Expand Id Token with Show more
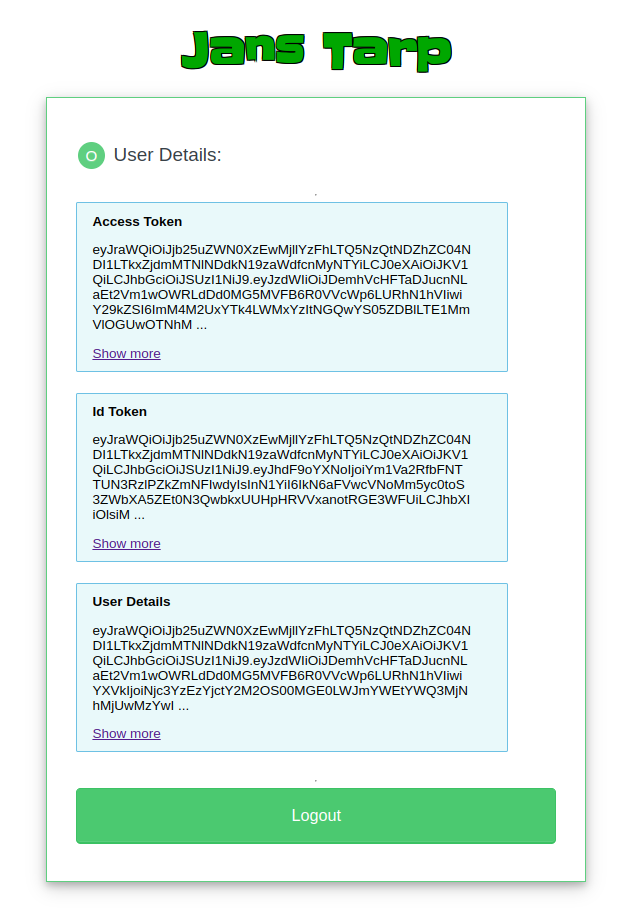Viewport: 624px width, 913px height. pos(126,544)
